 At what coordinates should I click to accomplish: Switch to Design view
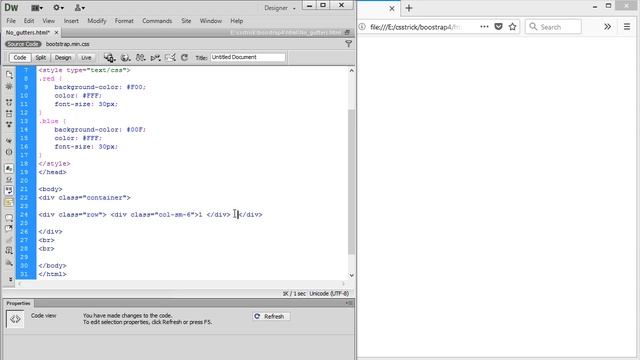point(63,58)
